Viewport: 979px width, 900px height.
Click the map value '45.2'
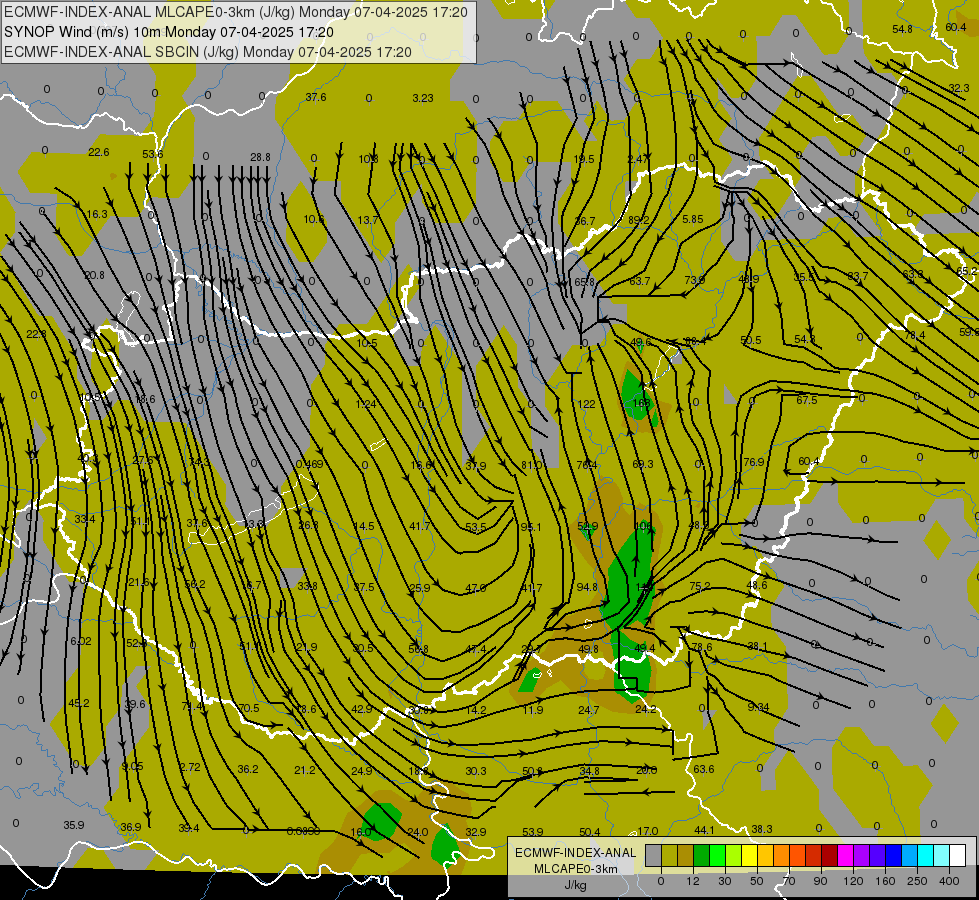pyautogui.click(x=79, y=703)
